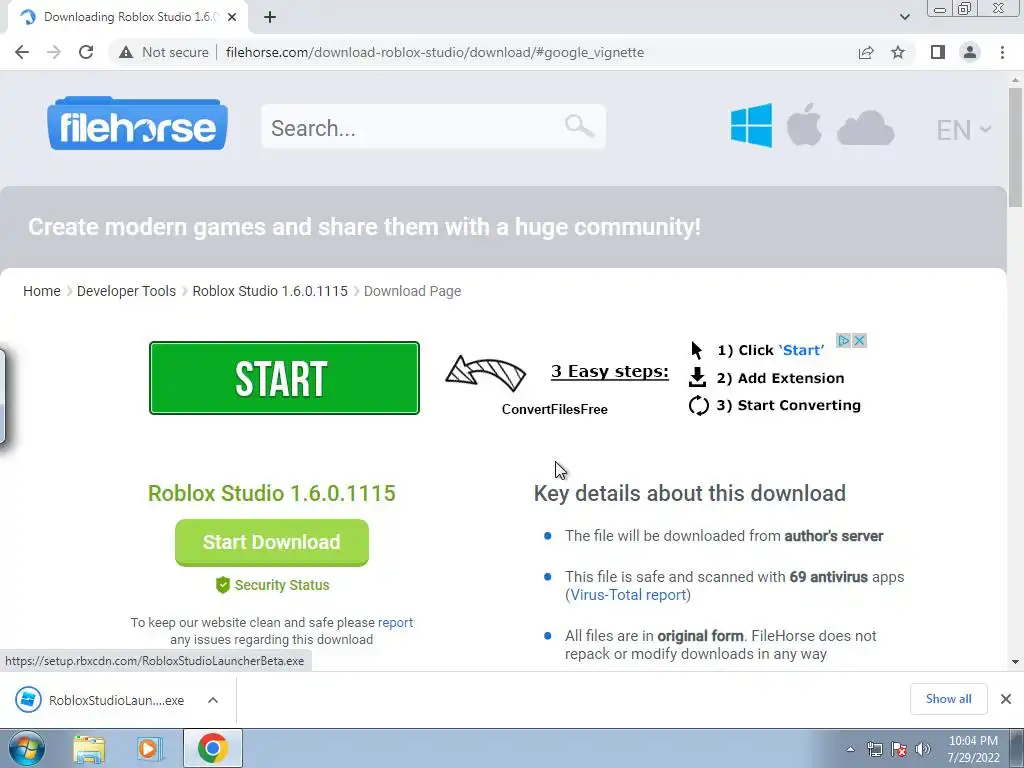Click 'Download Page' breadcrumb text
Viewport: 1024px width, 768px height.
pyautogui.click(x=412, y=291)
